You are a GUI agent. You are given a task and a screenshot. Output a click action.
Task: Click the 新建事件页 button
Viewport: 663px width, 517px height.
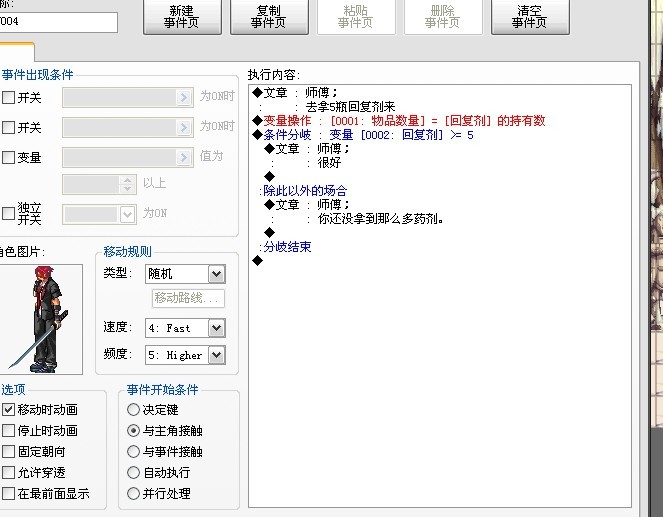click(182, 17)
